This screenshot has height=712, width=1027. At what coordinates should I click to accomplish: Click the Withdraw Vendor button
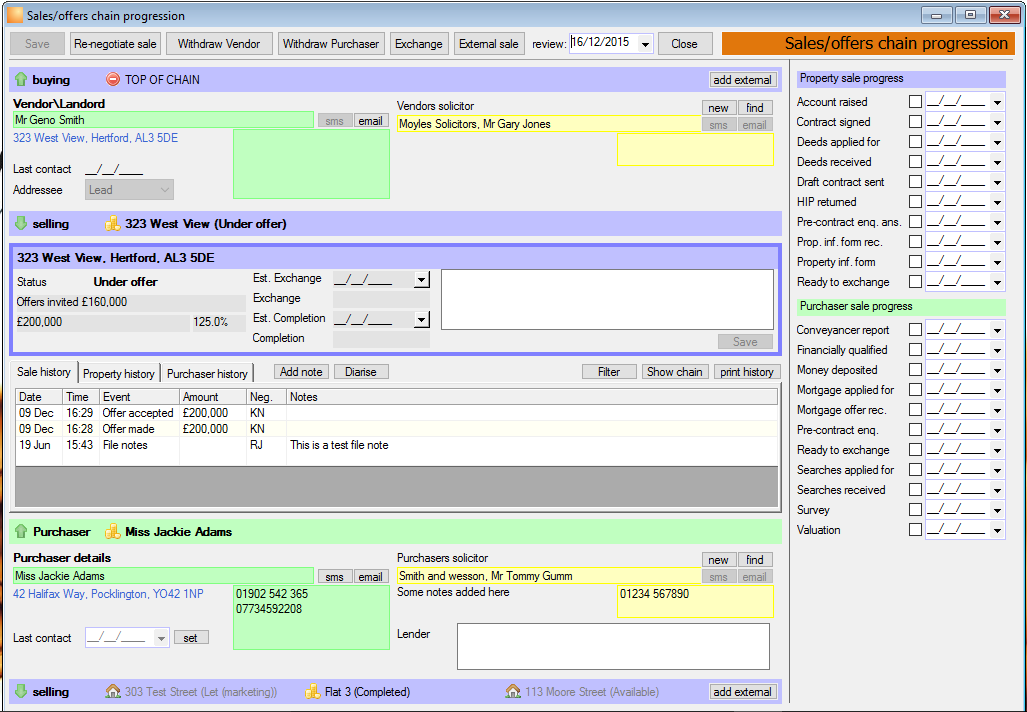click(219, 44)
